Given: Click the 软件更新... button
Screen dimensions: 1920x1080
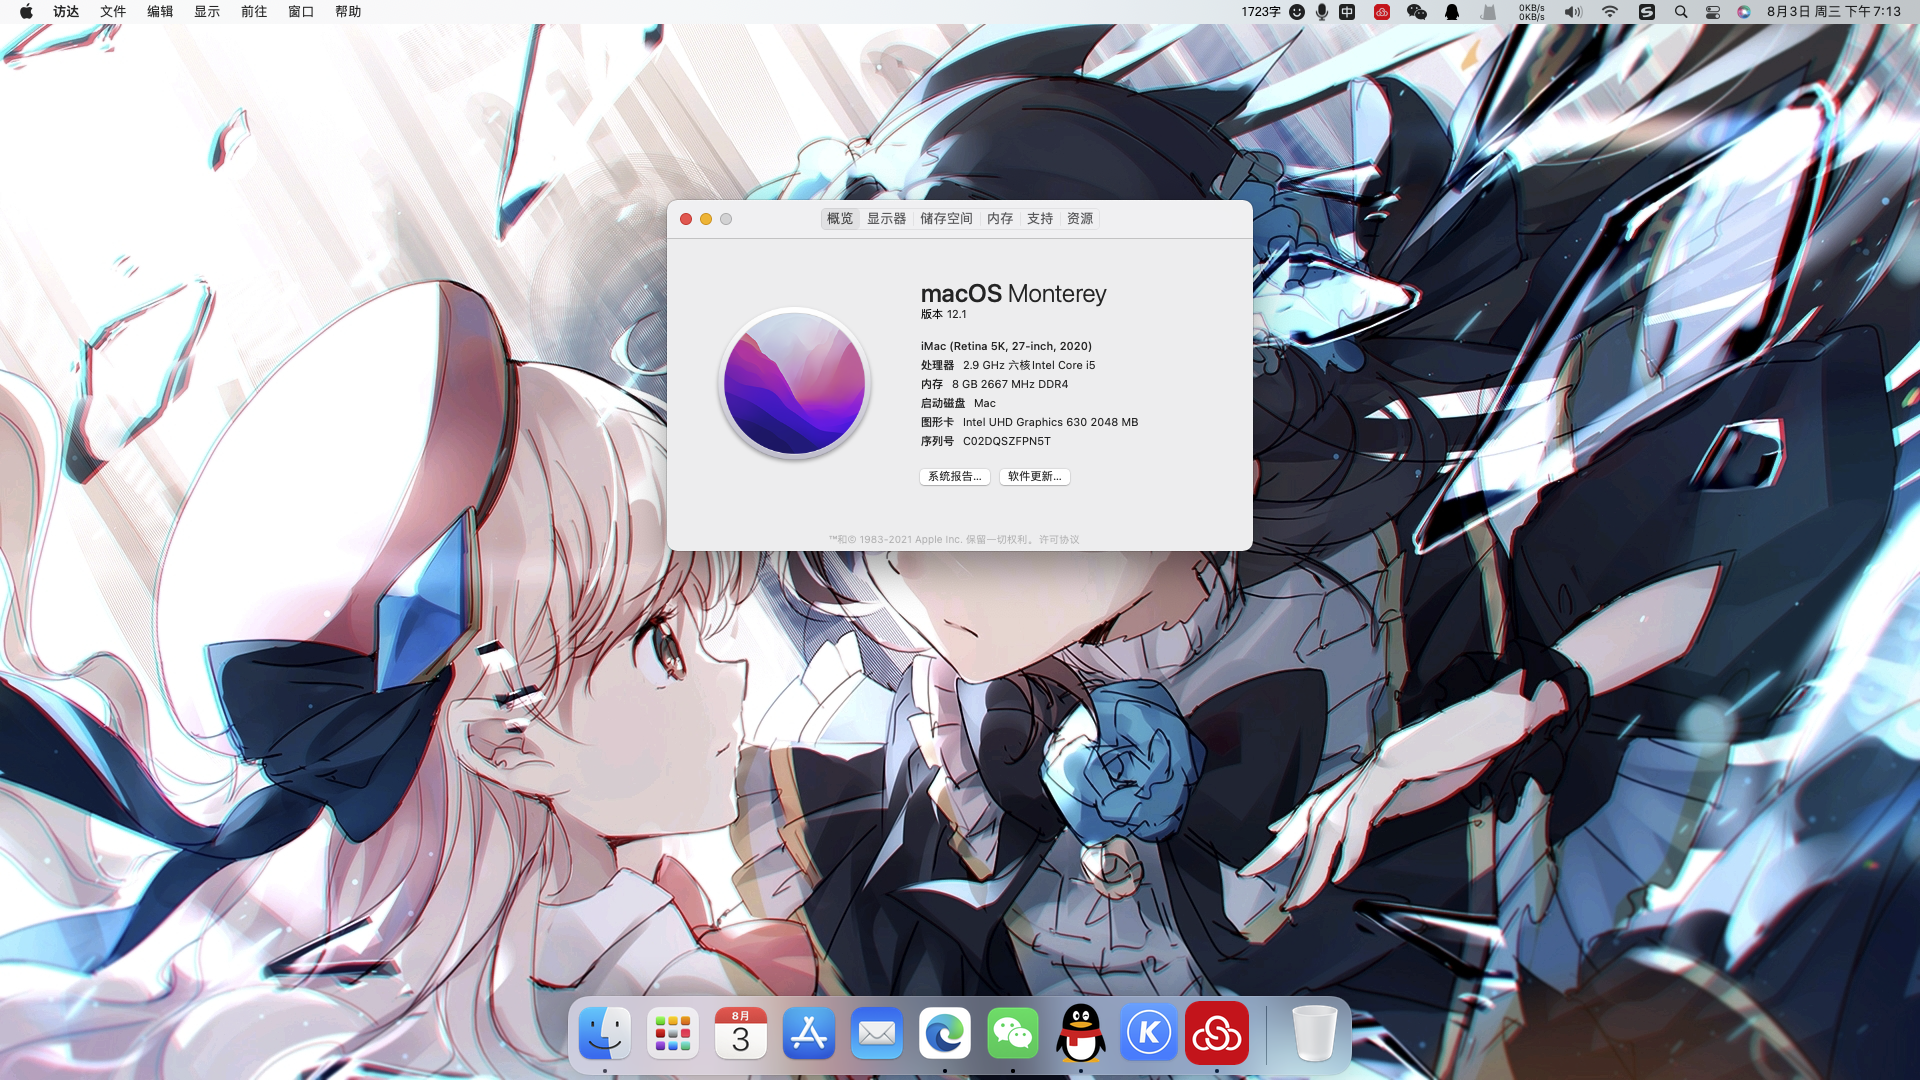Looking at the screenshot, I should click(x=1034, y=477).
